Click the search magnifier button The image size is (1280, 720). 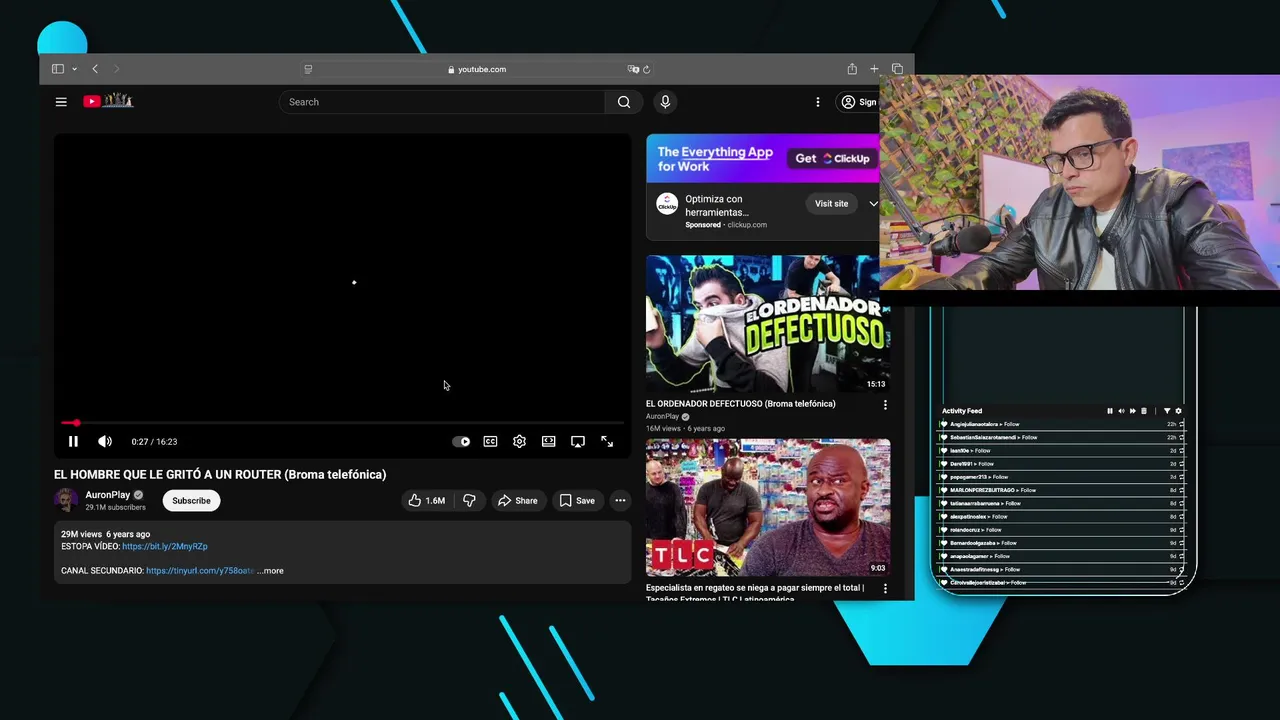point(624,102)
